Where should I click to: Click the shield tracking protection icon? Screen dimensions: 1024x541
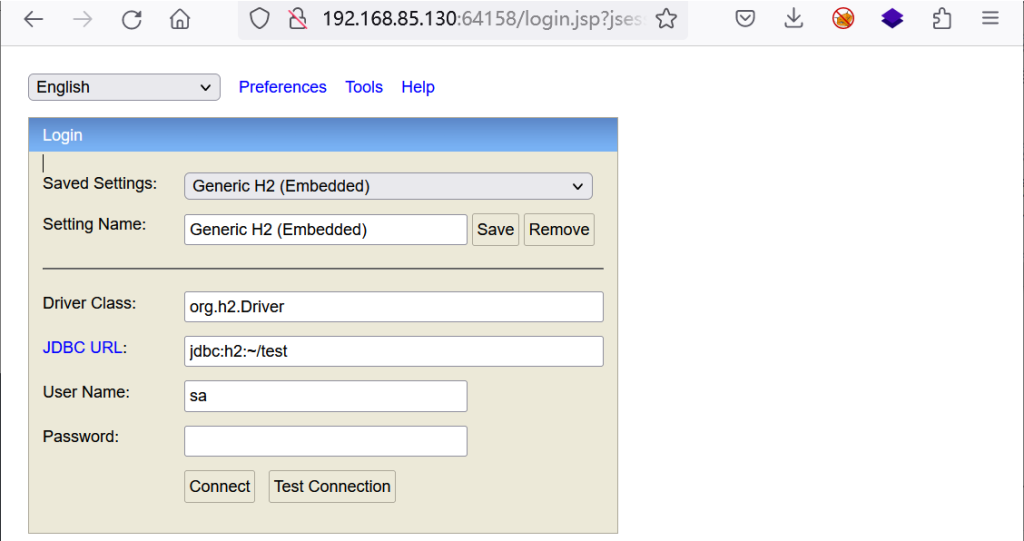click(259, 19)
